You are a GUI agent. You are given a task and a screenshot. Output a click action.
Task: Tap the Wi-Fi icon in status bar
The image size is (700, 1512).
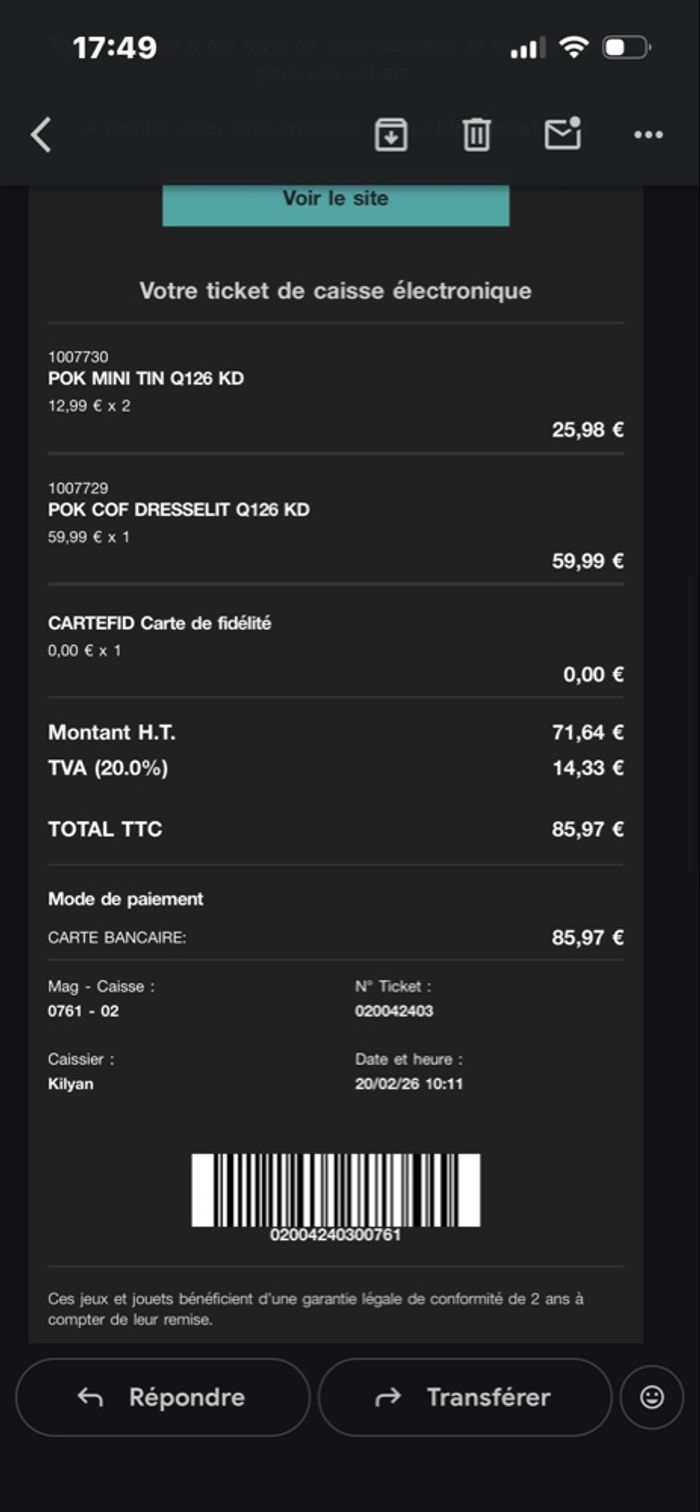click(574, 47)
